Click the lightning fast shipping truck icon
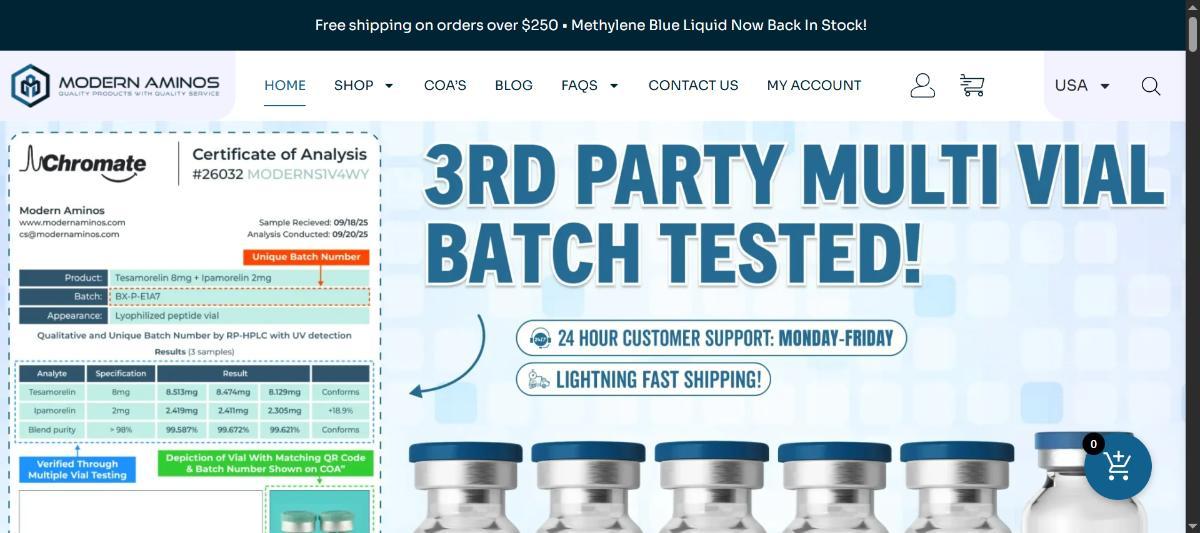Viewport: 1200px width, 533px height. [x=539, y=379]
